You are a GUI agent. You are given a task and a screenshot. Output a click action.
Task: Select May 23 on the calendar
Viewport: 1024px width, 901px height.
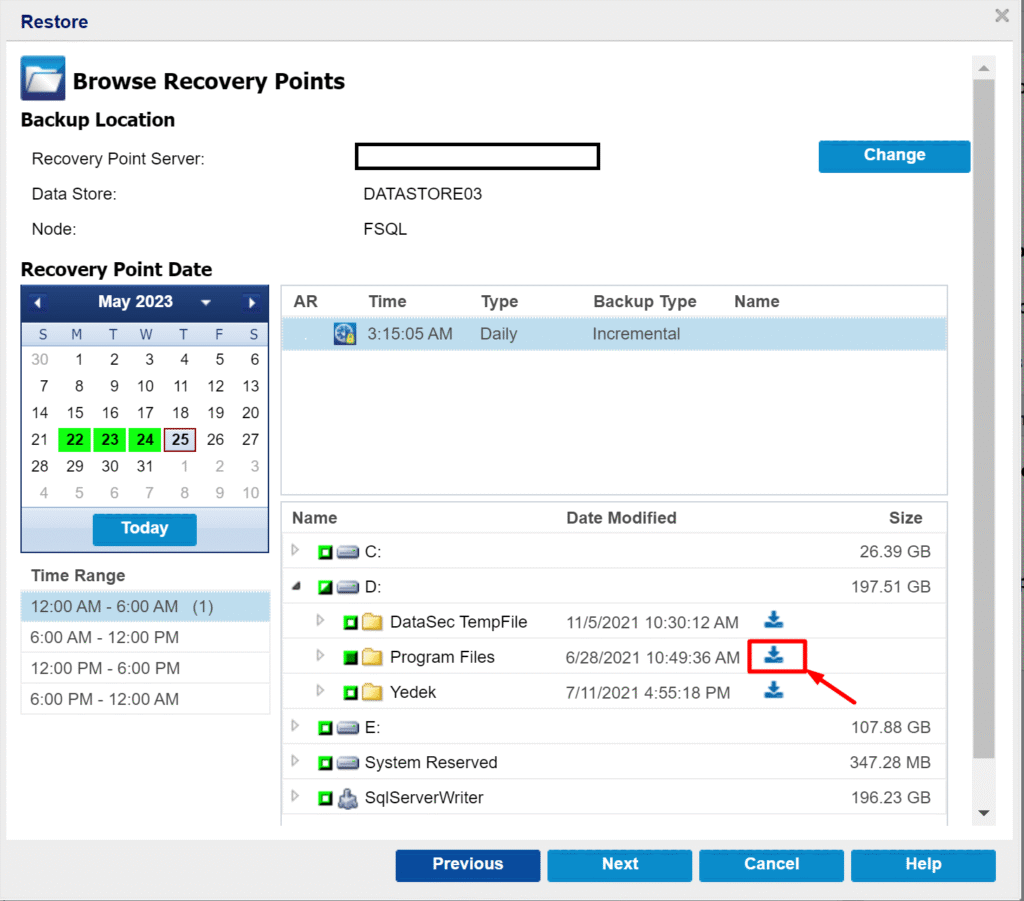pos(110,440)
